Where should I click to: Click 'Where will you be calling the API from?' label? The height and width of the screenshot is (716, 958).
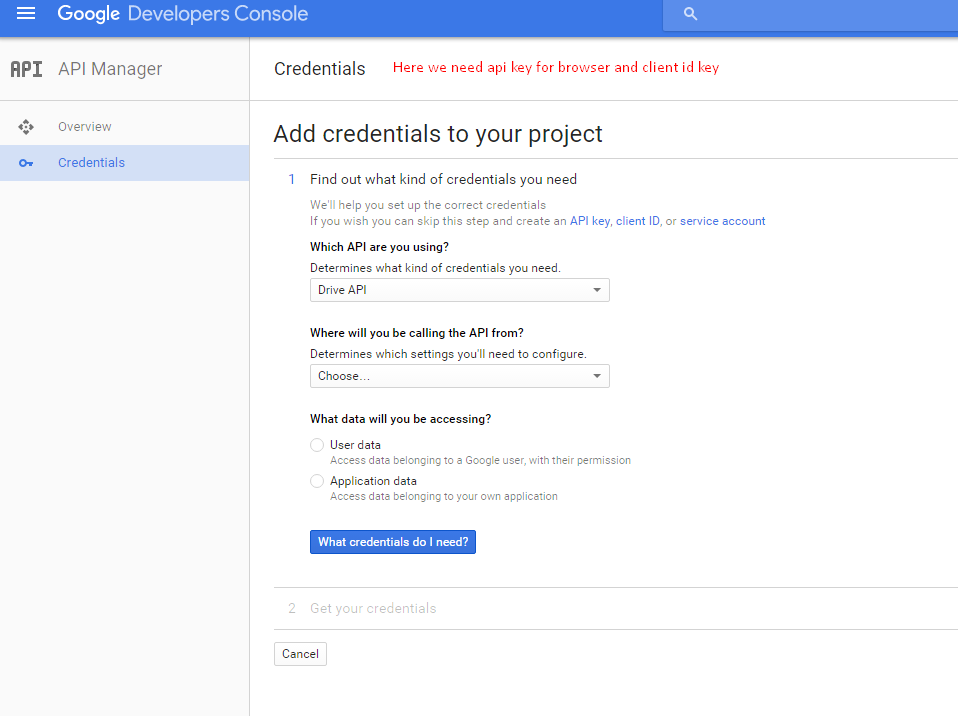click(417, 333)
